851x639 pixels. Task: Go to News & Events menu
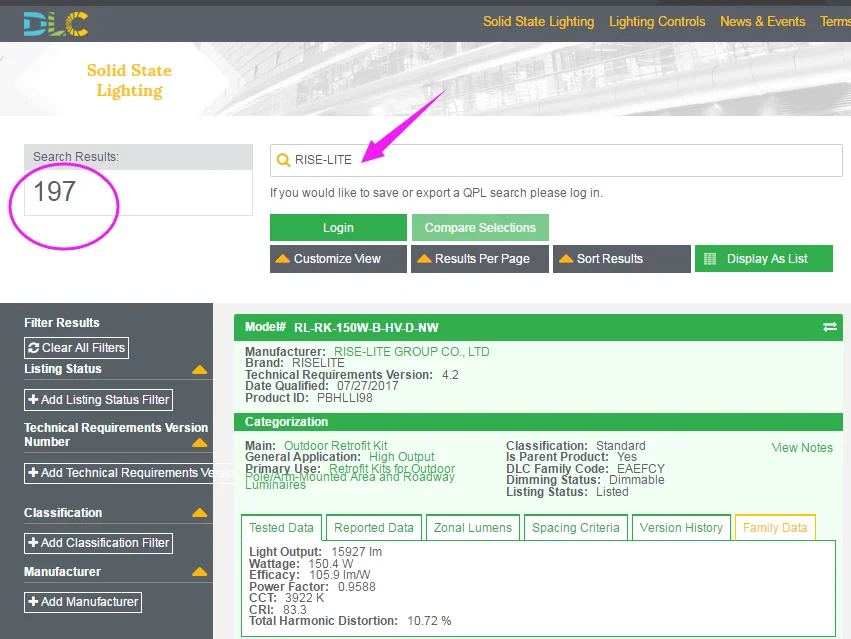pyautogui.click(x=763, y=22)
